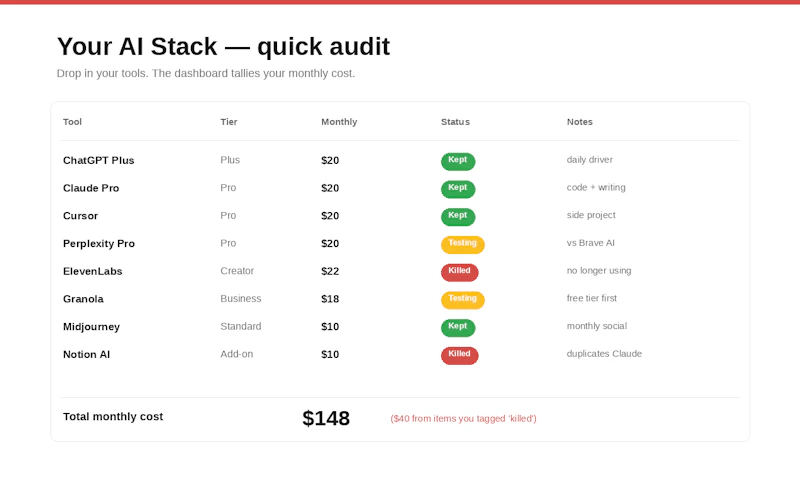Select the Perplexity Pro tool name
The width and height of the screenshot is (800, 479).
point(98,244)
